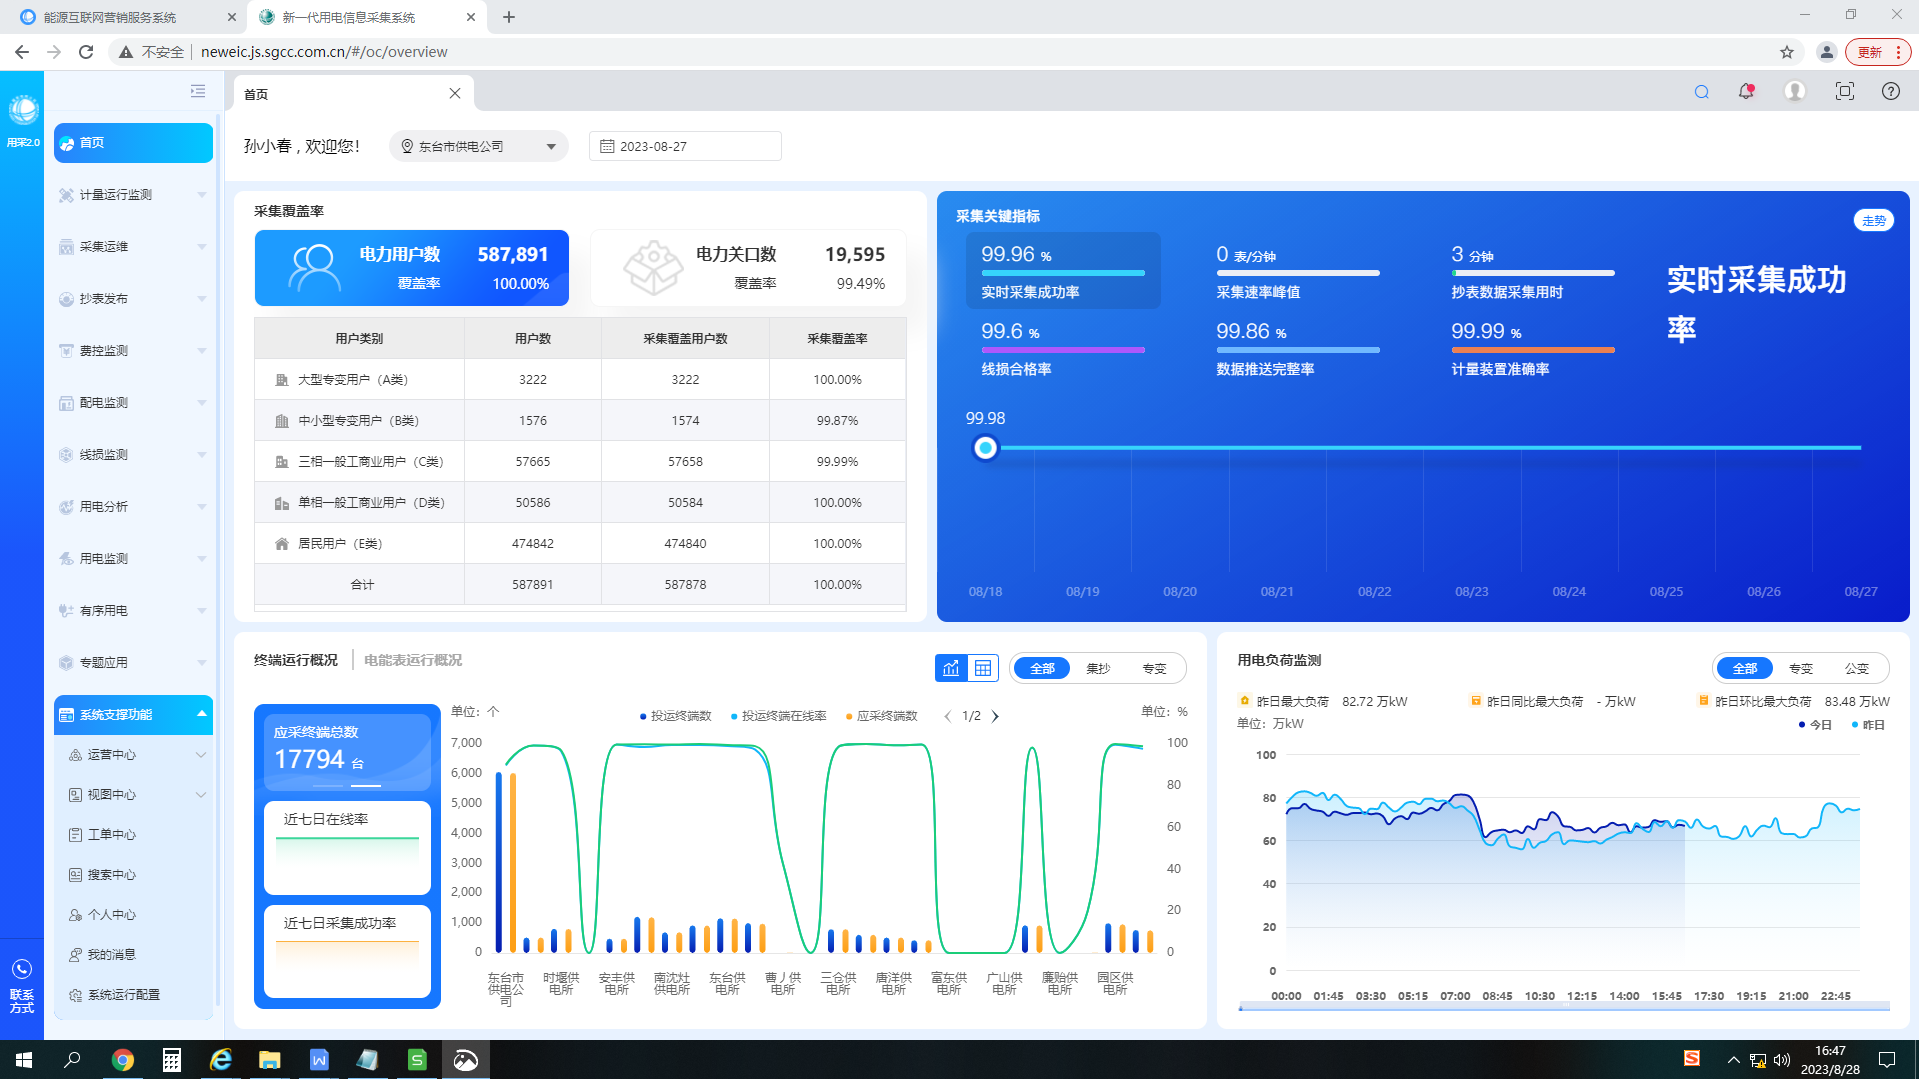Select 集抄 filter in terminal overview
1919x1079 pixels.
click(x=1098, y=668)
